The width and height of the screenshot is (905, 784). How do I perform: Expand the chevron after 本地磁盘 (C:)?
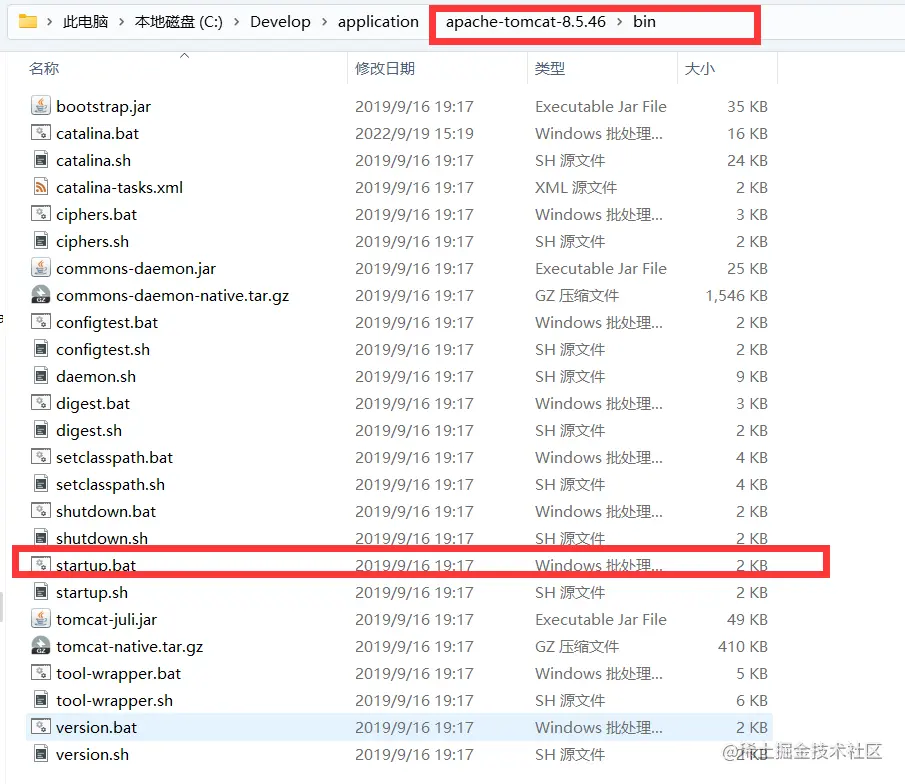coord(237,22)
